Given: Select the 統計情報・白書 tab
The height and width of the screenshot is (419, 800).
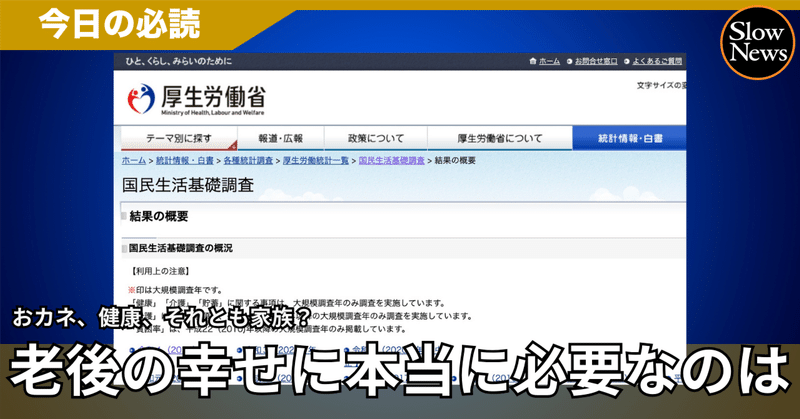Looking at the screenshot, I should click(630, 138).
